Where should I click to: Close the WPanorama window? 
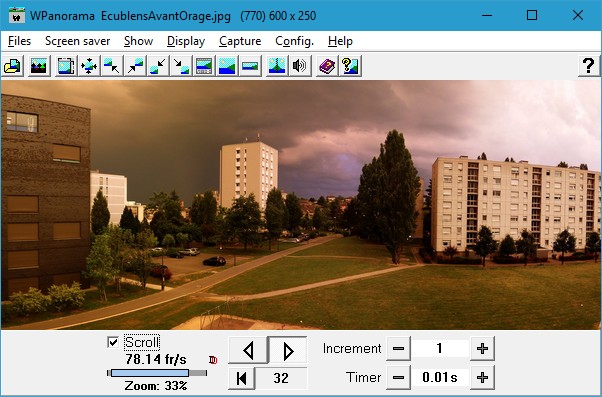click(x=578, y=15)
